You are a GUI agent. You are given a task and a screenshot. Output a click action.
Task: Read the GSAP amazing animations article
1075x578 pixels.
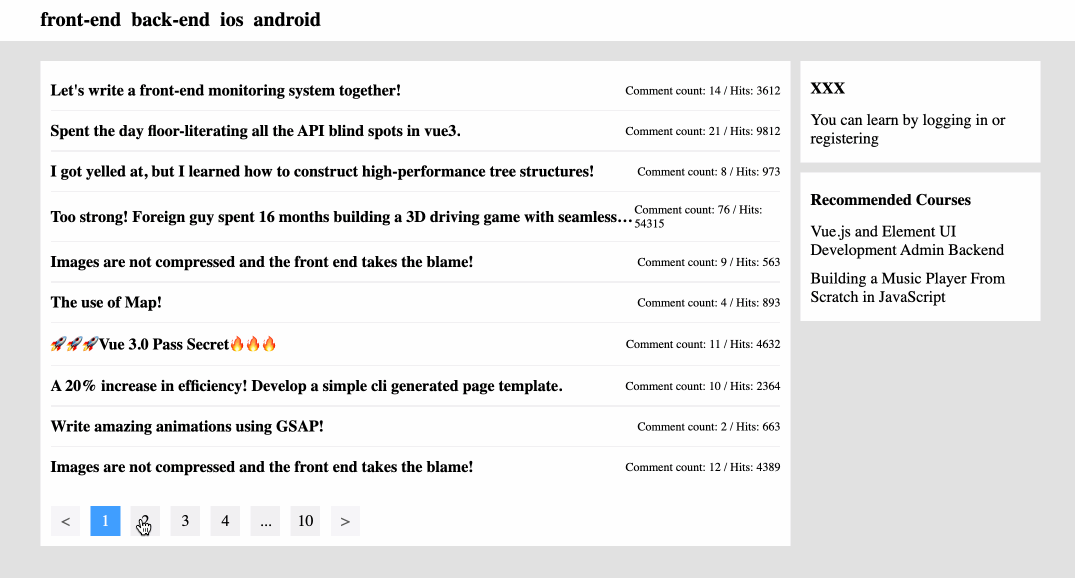187,427
